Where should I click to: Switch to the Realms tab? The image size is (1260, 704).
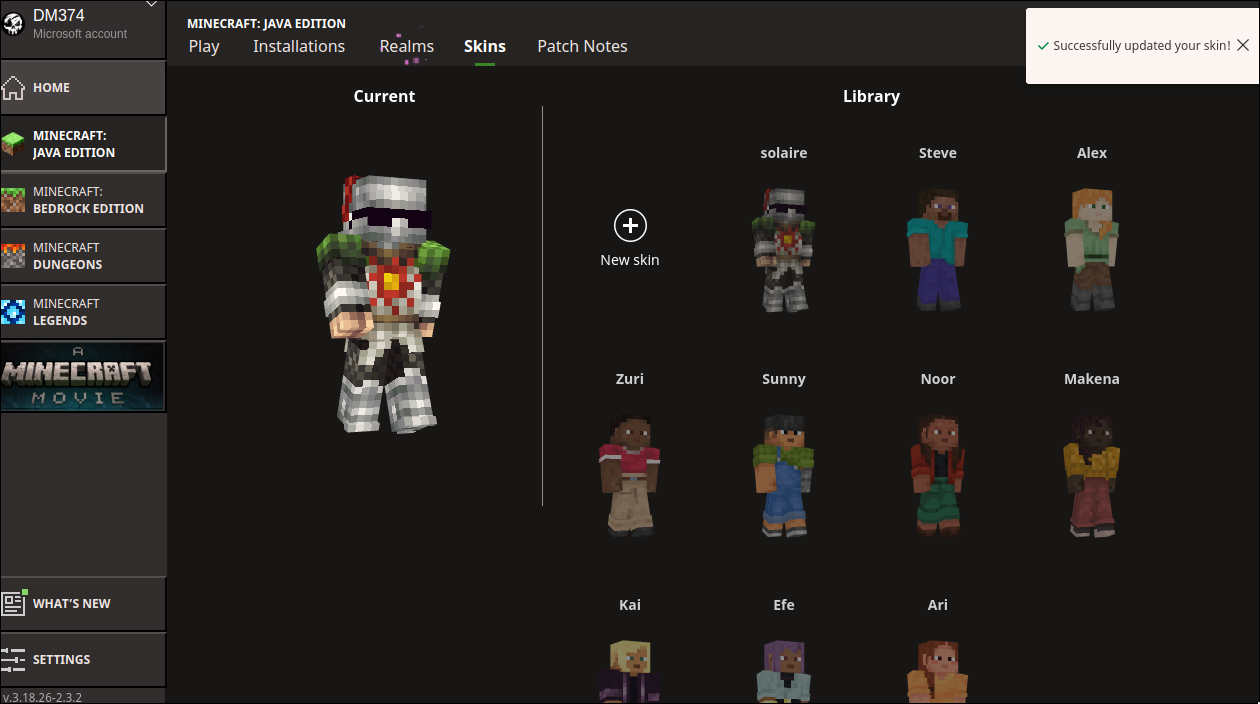click(x=407, y=46)
